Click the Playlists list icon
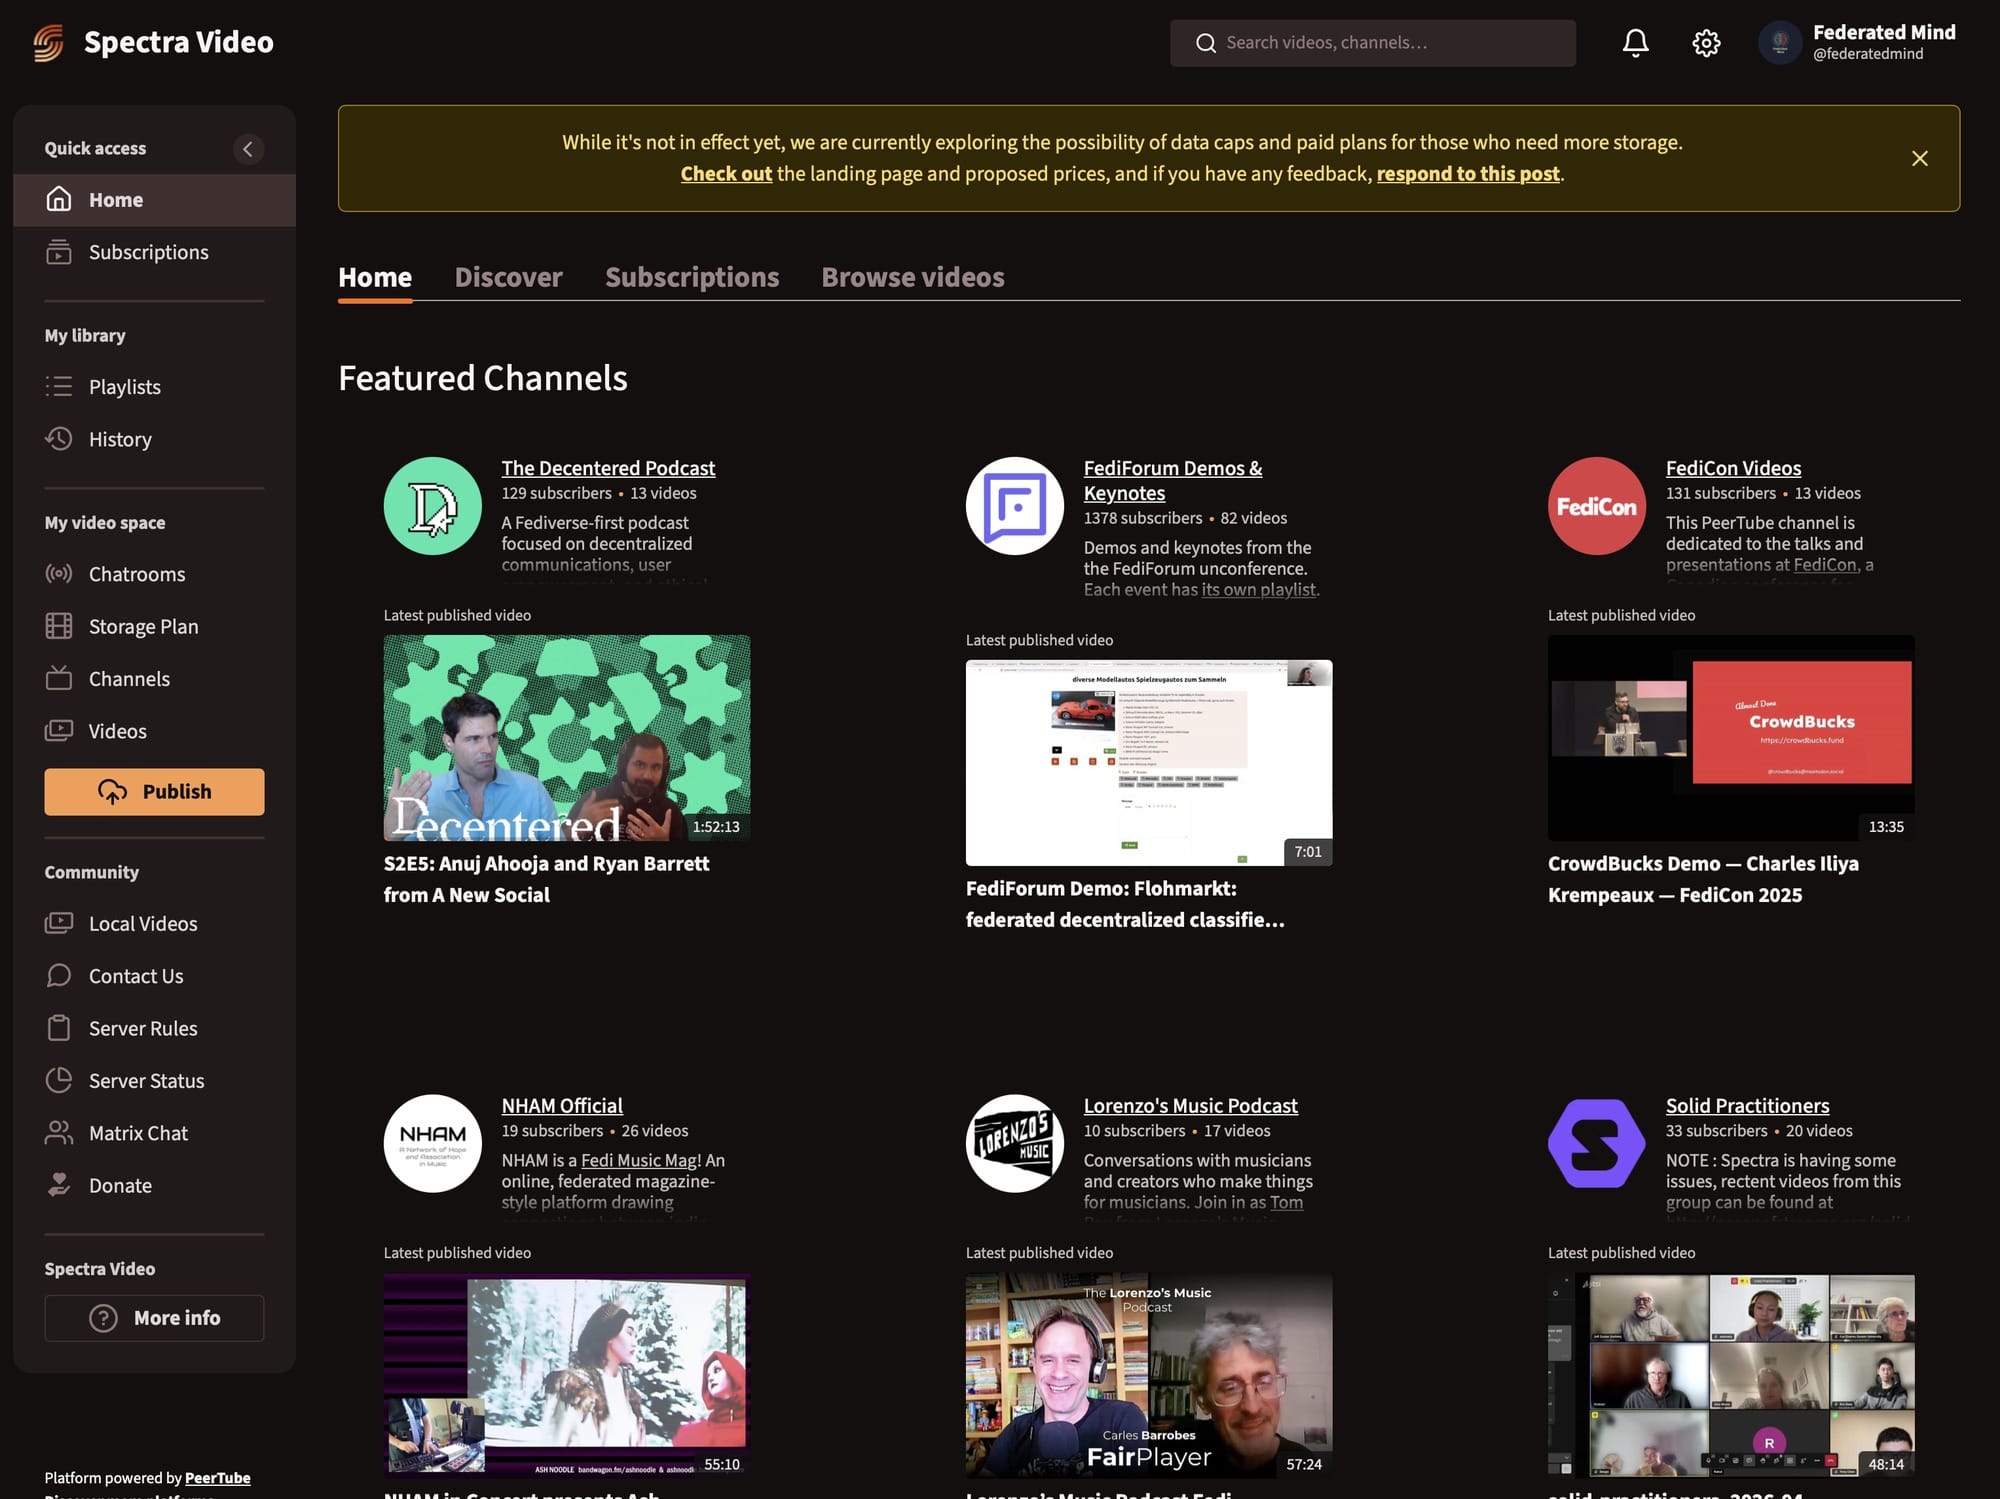 pyautogui.click(x=59, y=386)
